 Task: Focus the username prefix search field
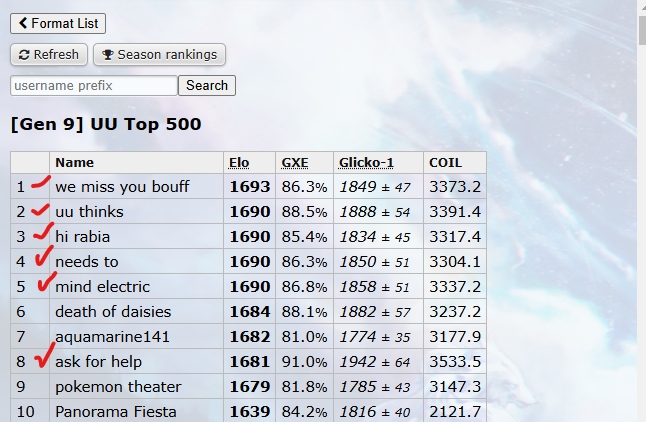(x=94, y=86)
